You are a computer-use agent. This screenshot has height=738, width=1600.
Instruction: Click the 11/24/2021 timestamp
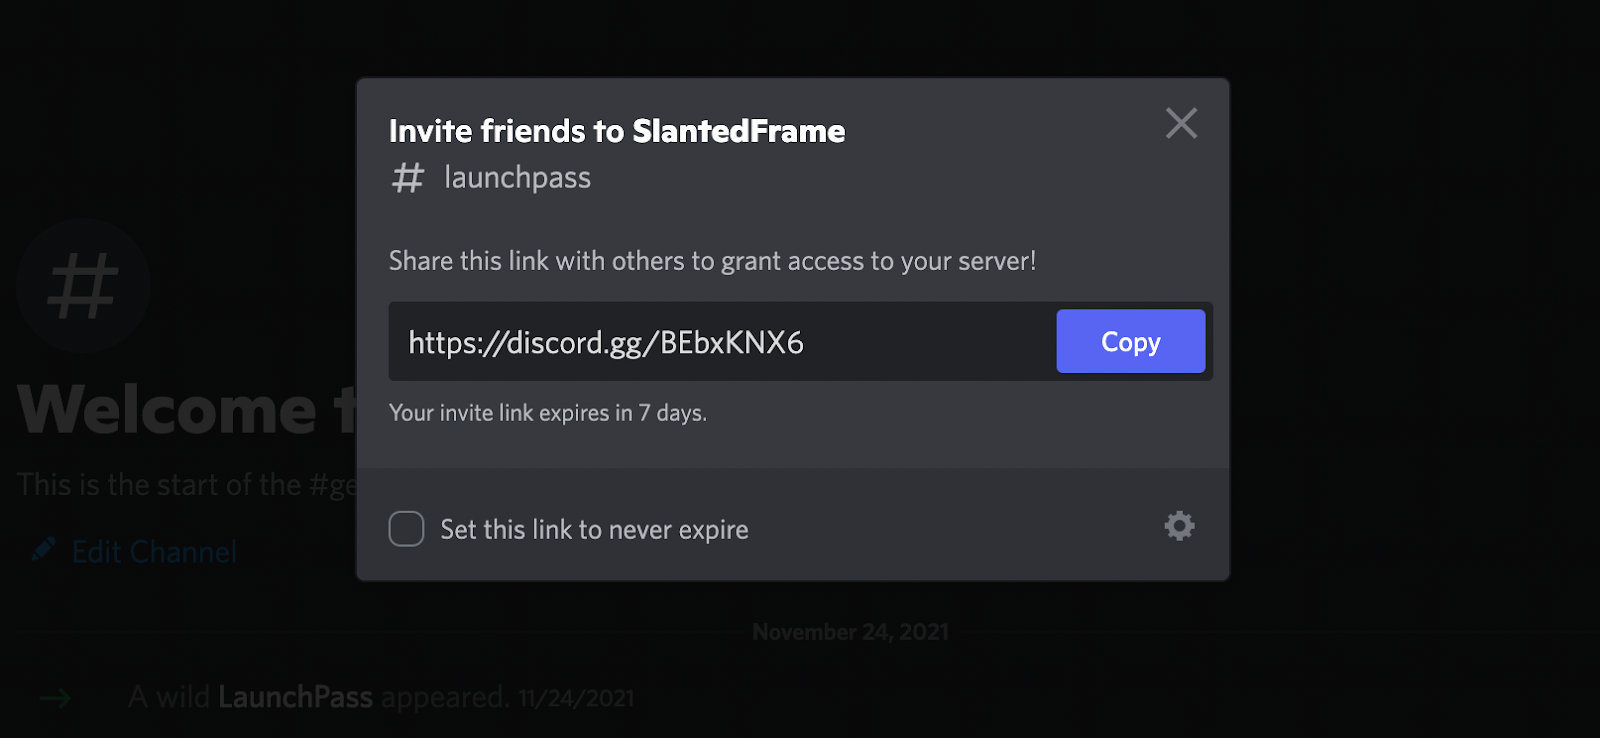(x=578, y=697)
